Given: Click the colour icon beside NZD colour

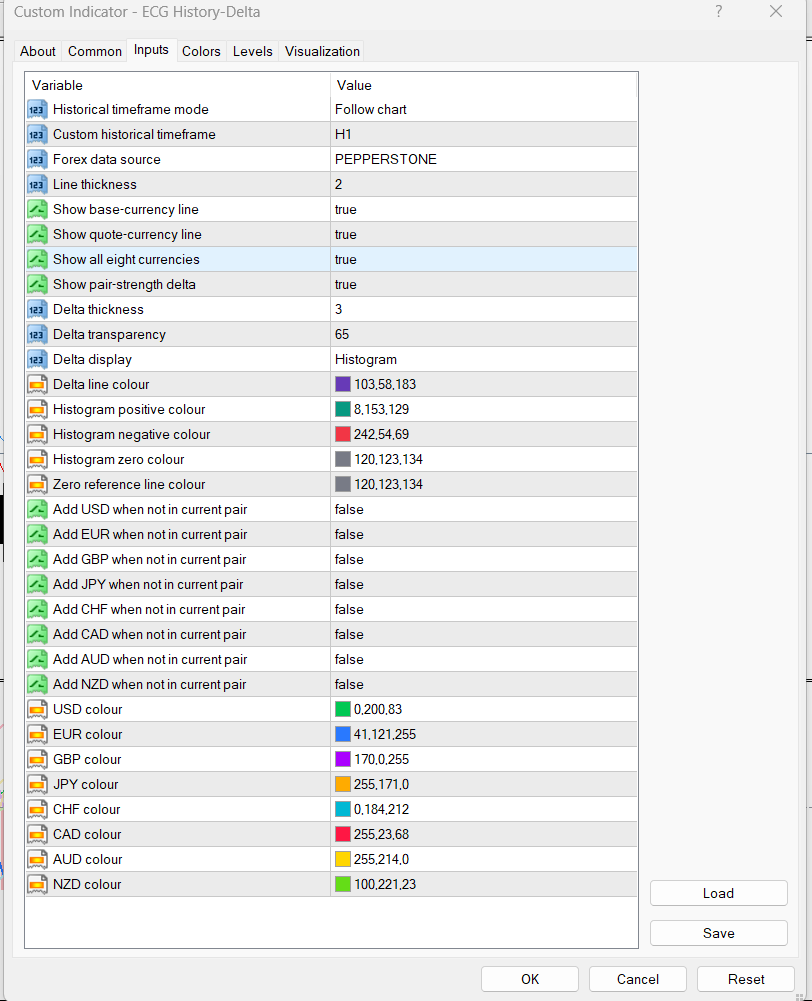Looking at the screenshot, I should [37, 885].
